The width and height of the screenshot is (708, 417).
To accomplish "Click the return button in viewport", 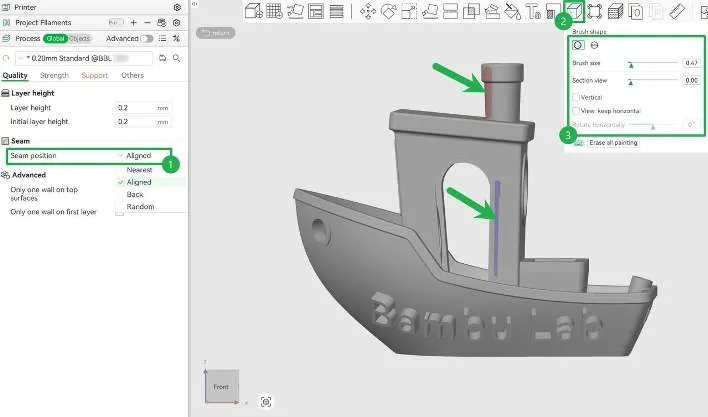I will [215, 32].
